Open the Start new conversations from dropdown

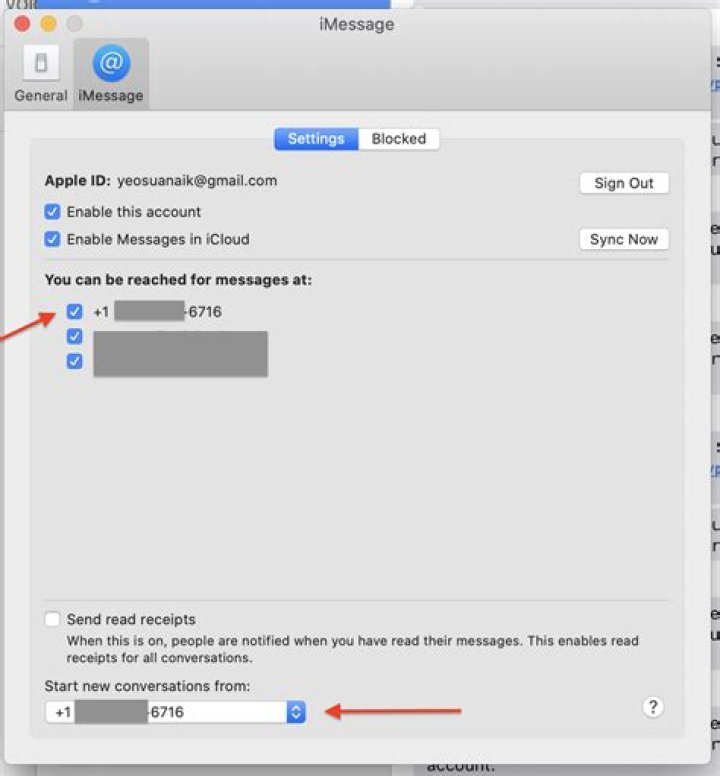tap(175, 712)
